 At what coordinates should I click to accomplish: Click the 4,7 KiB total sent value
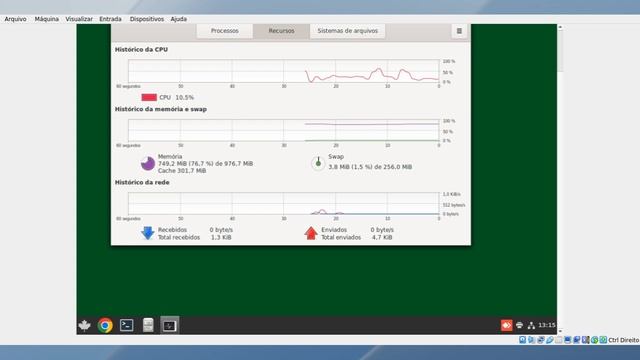click(x=382, y=237)
